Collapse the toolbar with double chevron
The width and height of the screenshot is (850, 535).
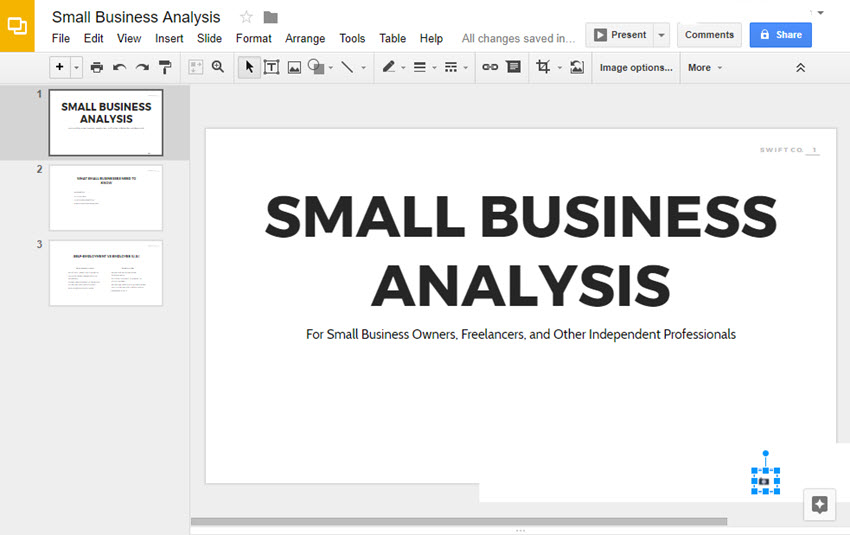click(x=800, y=67)
